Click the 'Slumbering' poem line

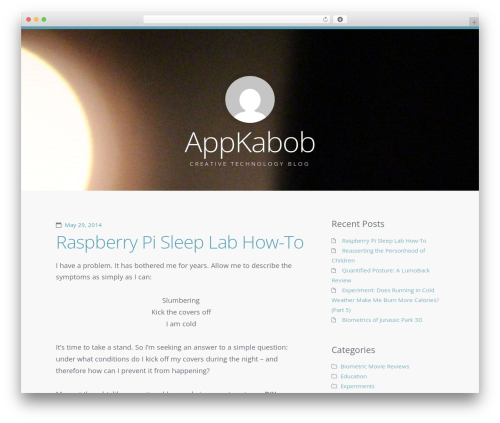click(x=181, y=301)
